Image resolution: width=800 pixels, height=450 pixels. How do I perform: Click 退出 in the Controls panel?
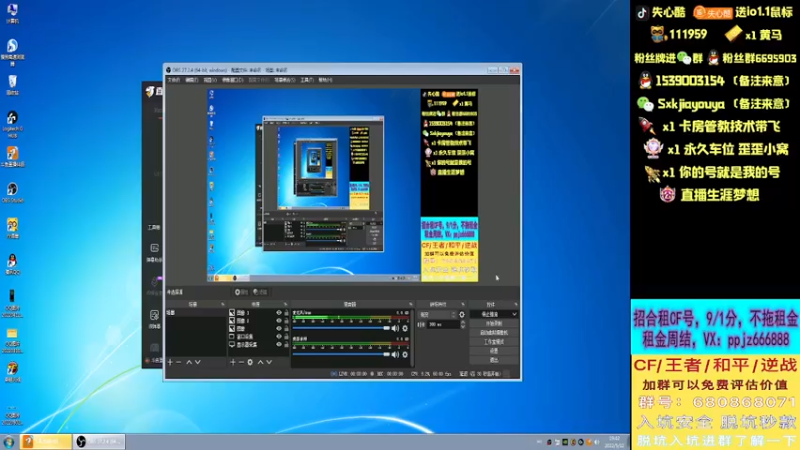[494, 360]
